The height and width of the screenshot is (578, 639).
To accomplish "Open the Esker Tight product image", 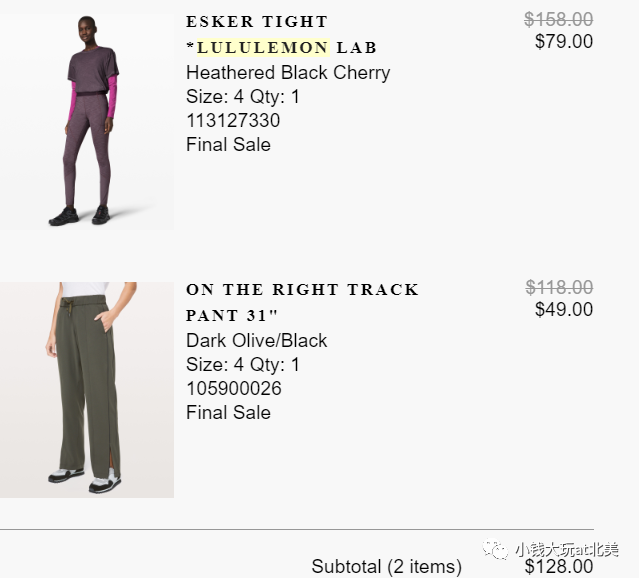I will (87, 122).
